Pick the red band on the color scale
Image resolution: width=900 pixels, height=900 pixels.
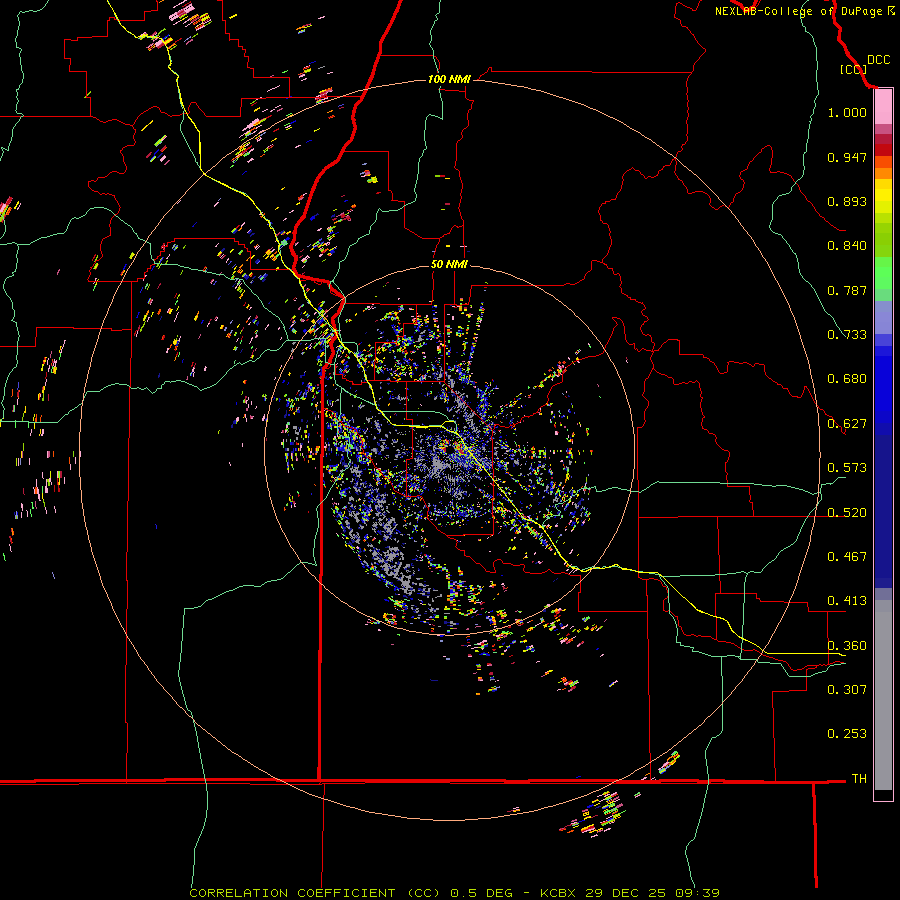pyautogui.click(x=883, y=149)
